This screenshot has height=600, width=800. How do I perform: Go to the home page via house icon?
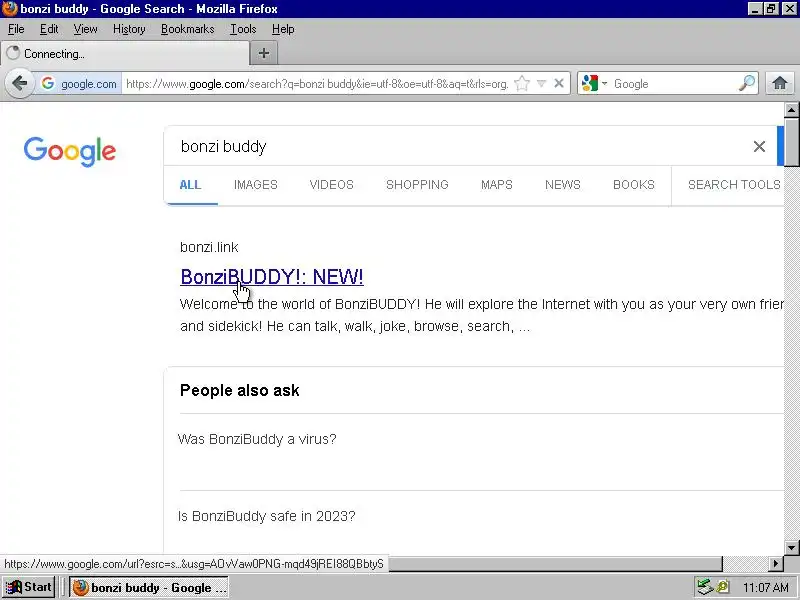tap(780, 83)
